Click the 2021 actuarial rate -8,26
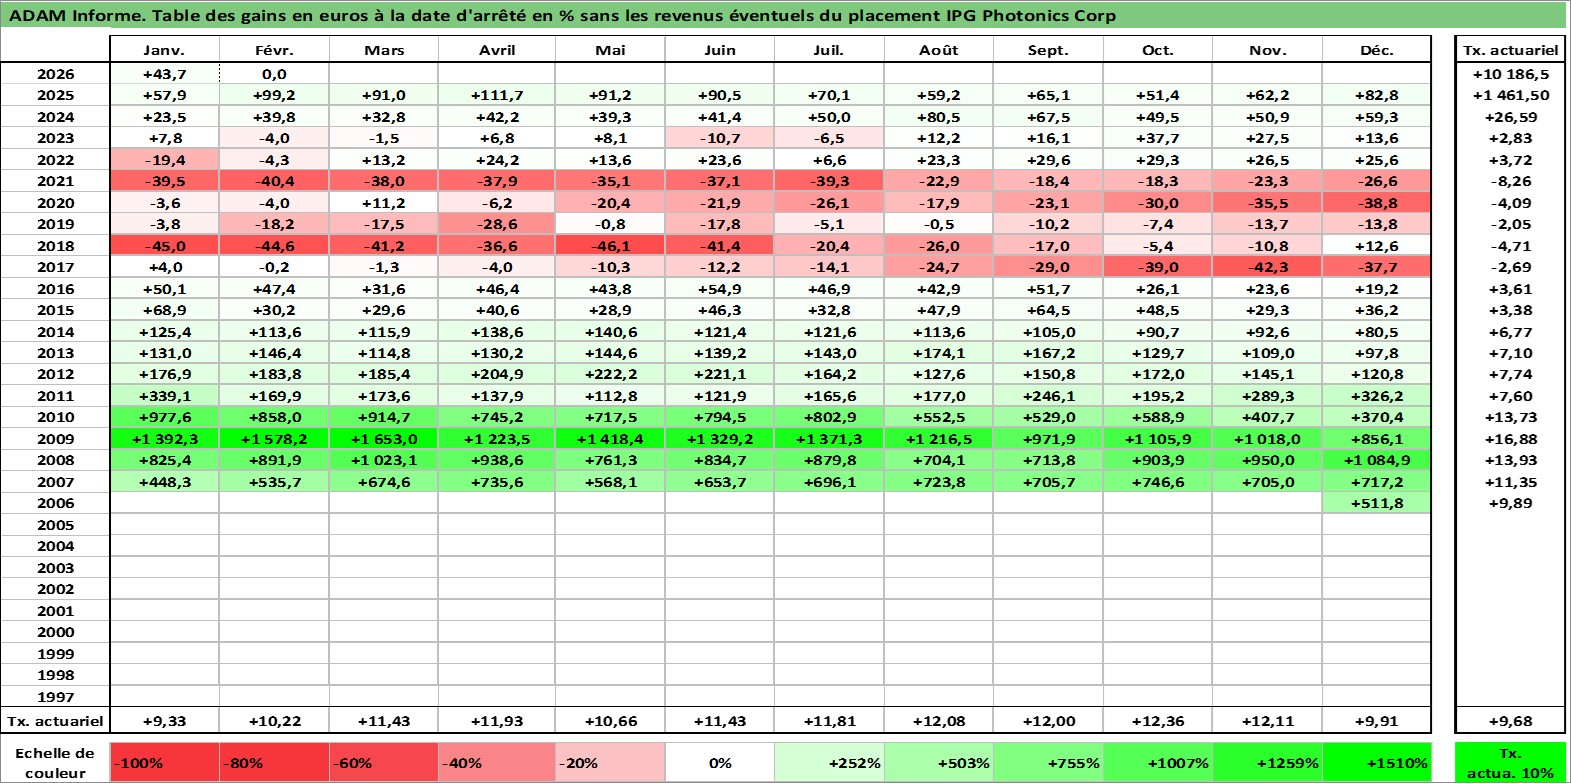1571x783 pixels. (x=1510, y=181)
